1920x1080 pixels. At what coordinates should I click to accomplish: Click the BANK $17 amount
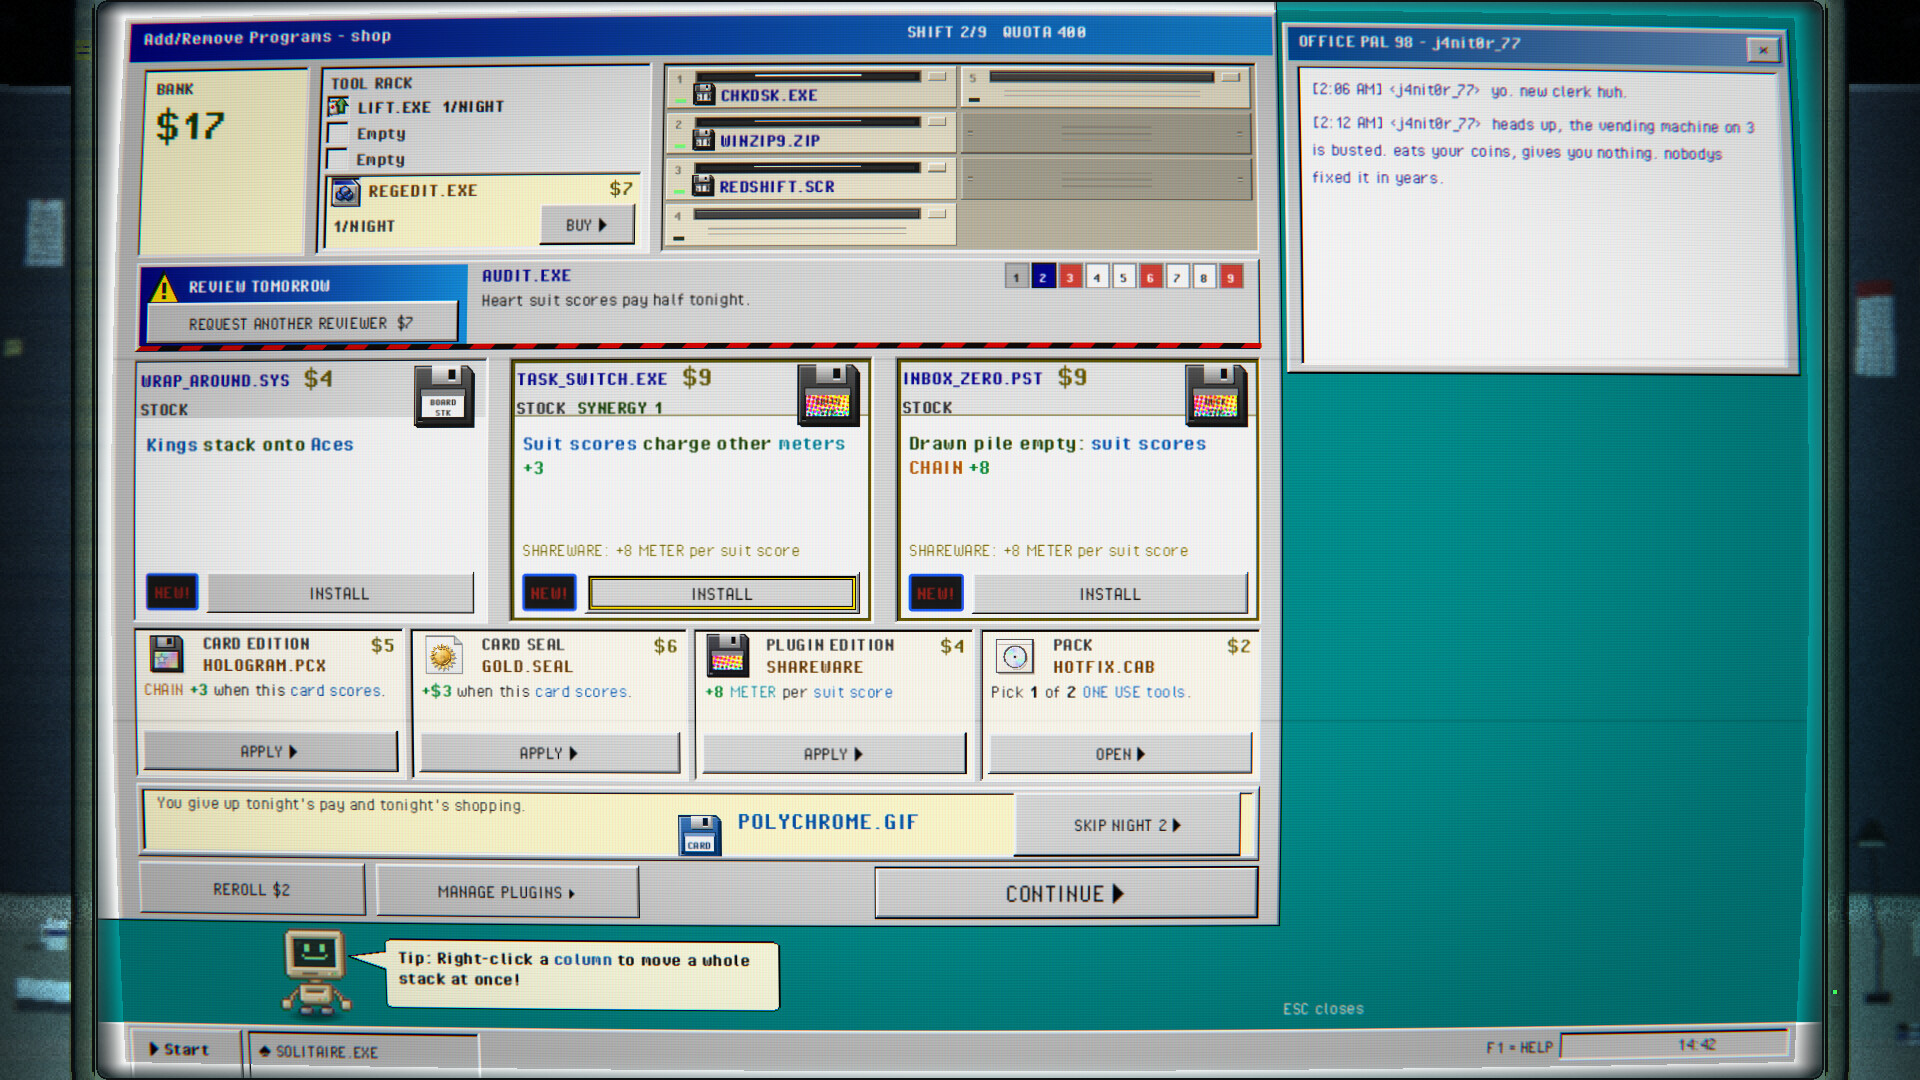pos(190,126)
